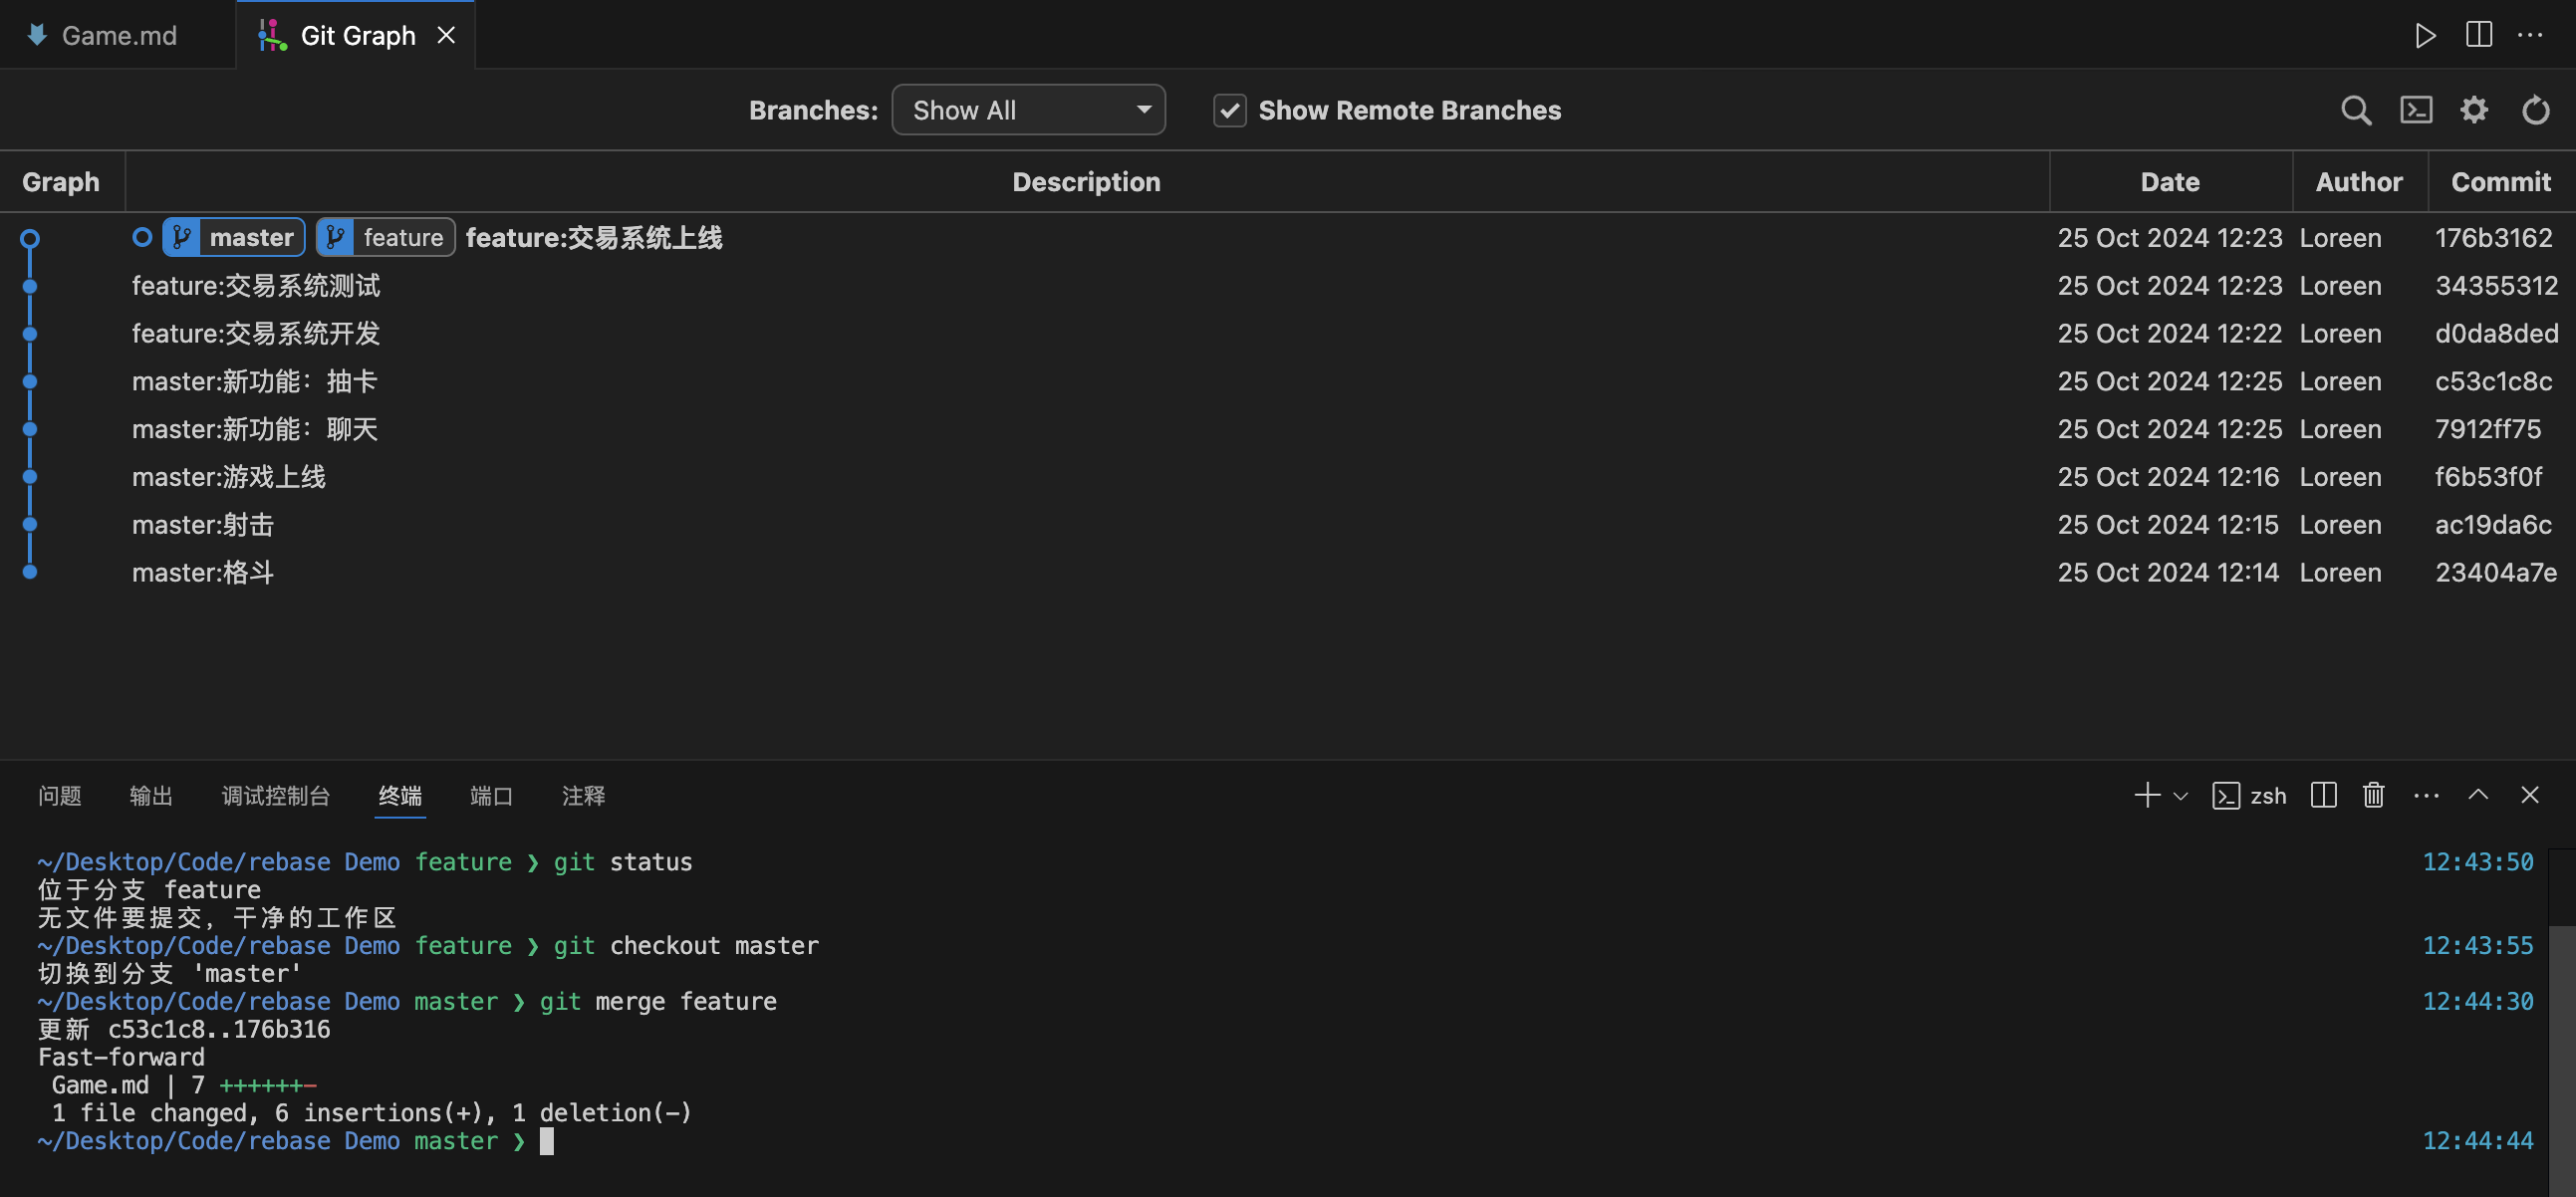Select commit master:新功能: 聊天

255,429
